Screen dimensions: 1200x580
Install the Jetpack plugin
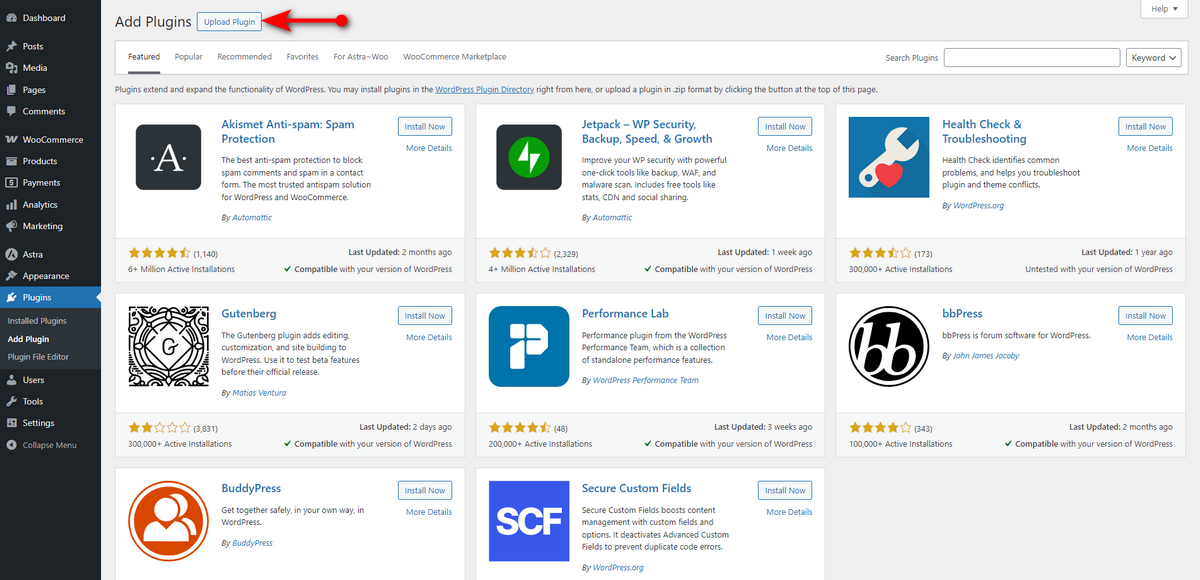[x=785, y=127]
